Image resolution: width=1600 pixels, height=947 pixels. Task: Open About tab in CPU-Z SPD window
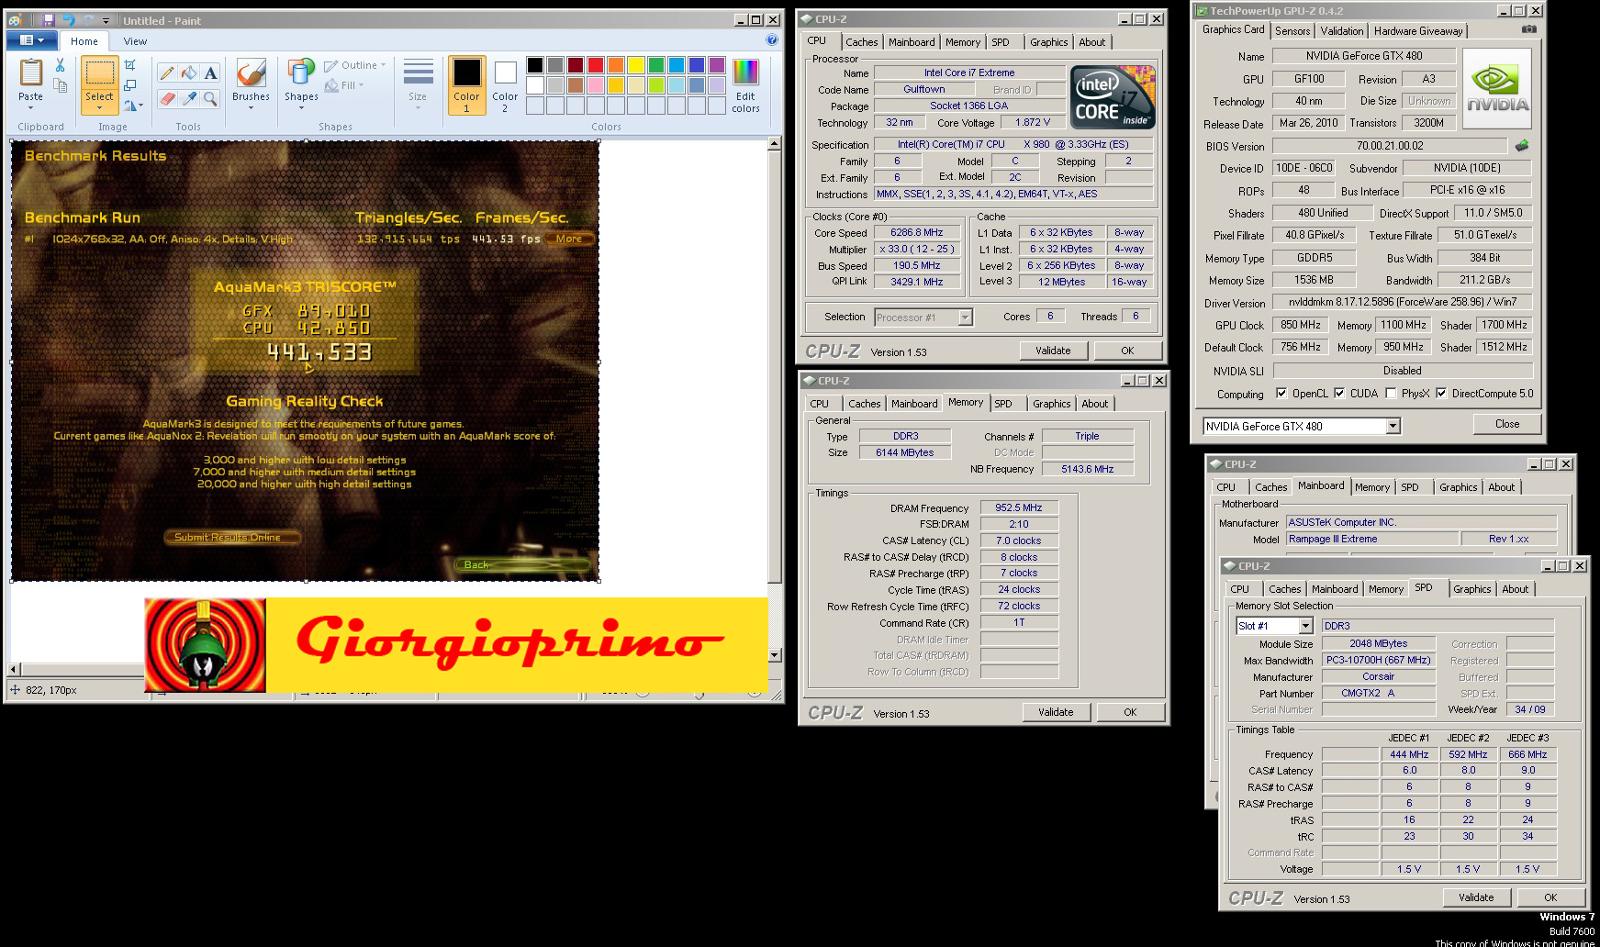[x=1515, y=589]
